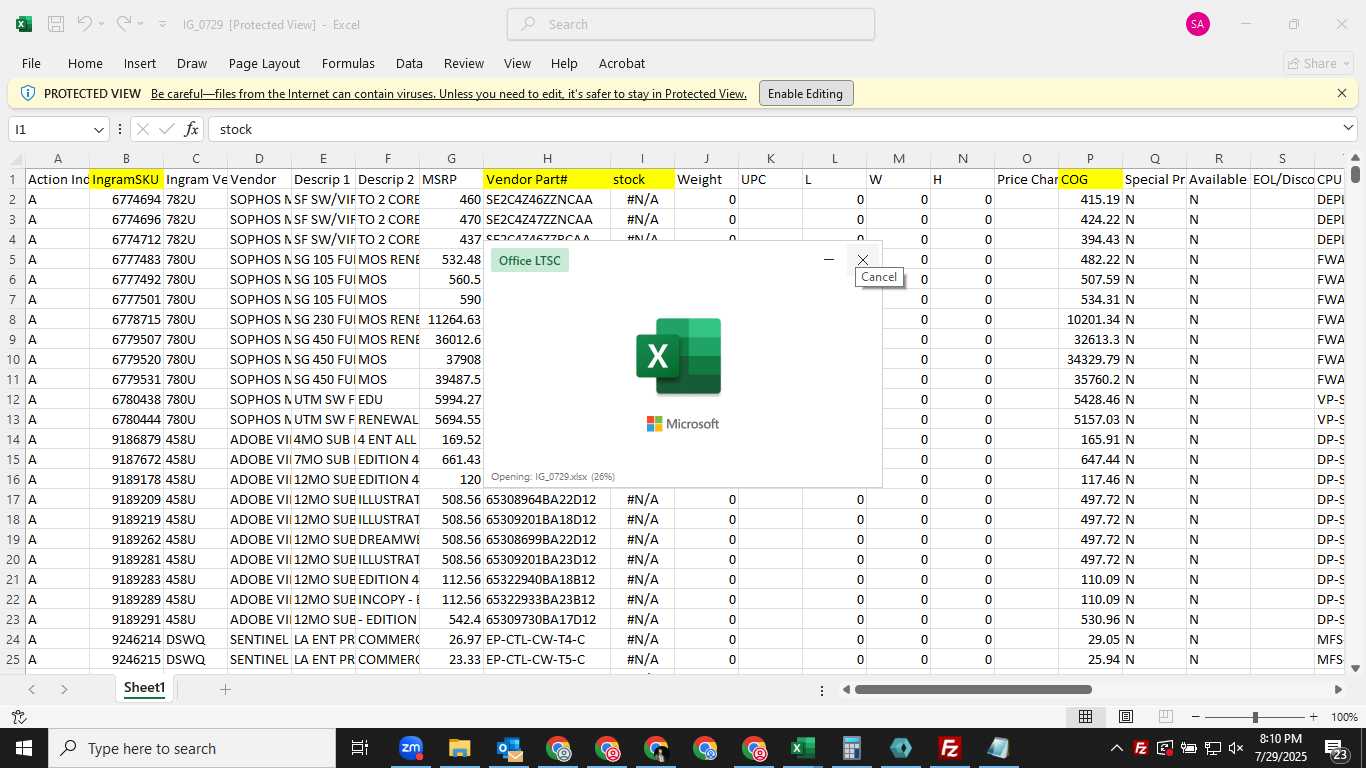Click the zoom slider handle
This screenshot has width=1366, height=768.
(x=1255, y=717)
